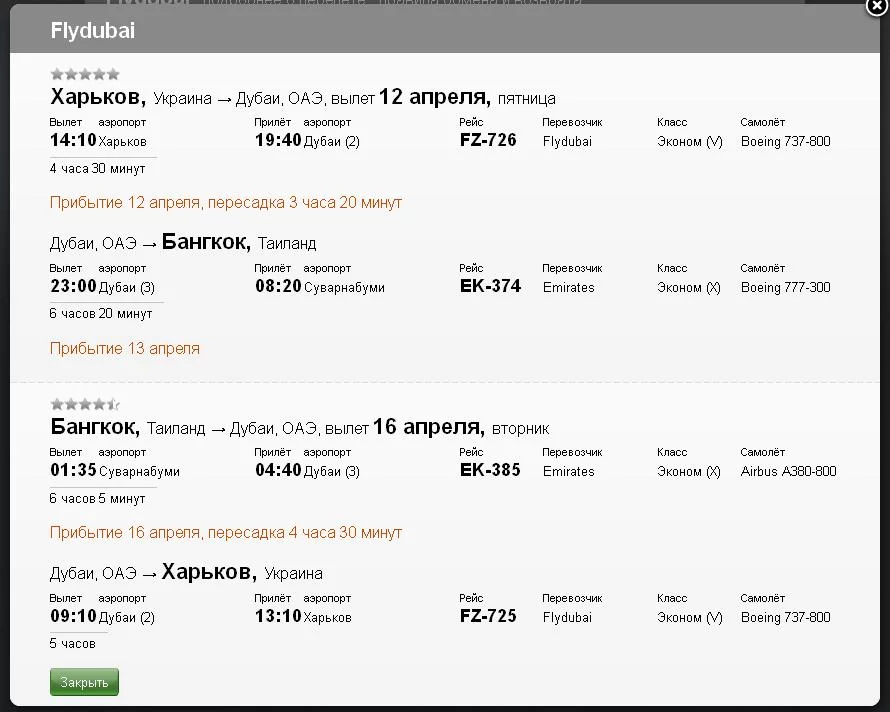Close the Flydubai popup with the X icon
890x712 pixels.
(877, 7)
